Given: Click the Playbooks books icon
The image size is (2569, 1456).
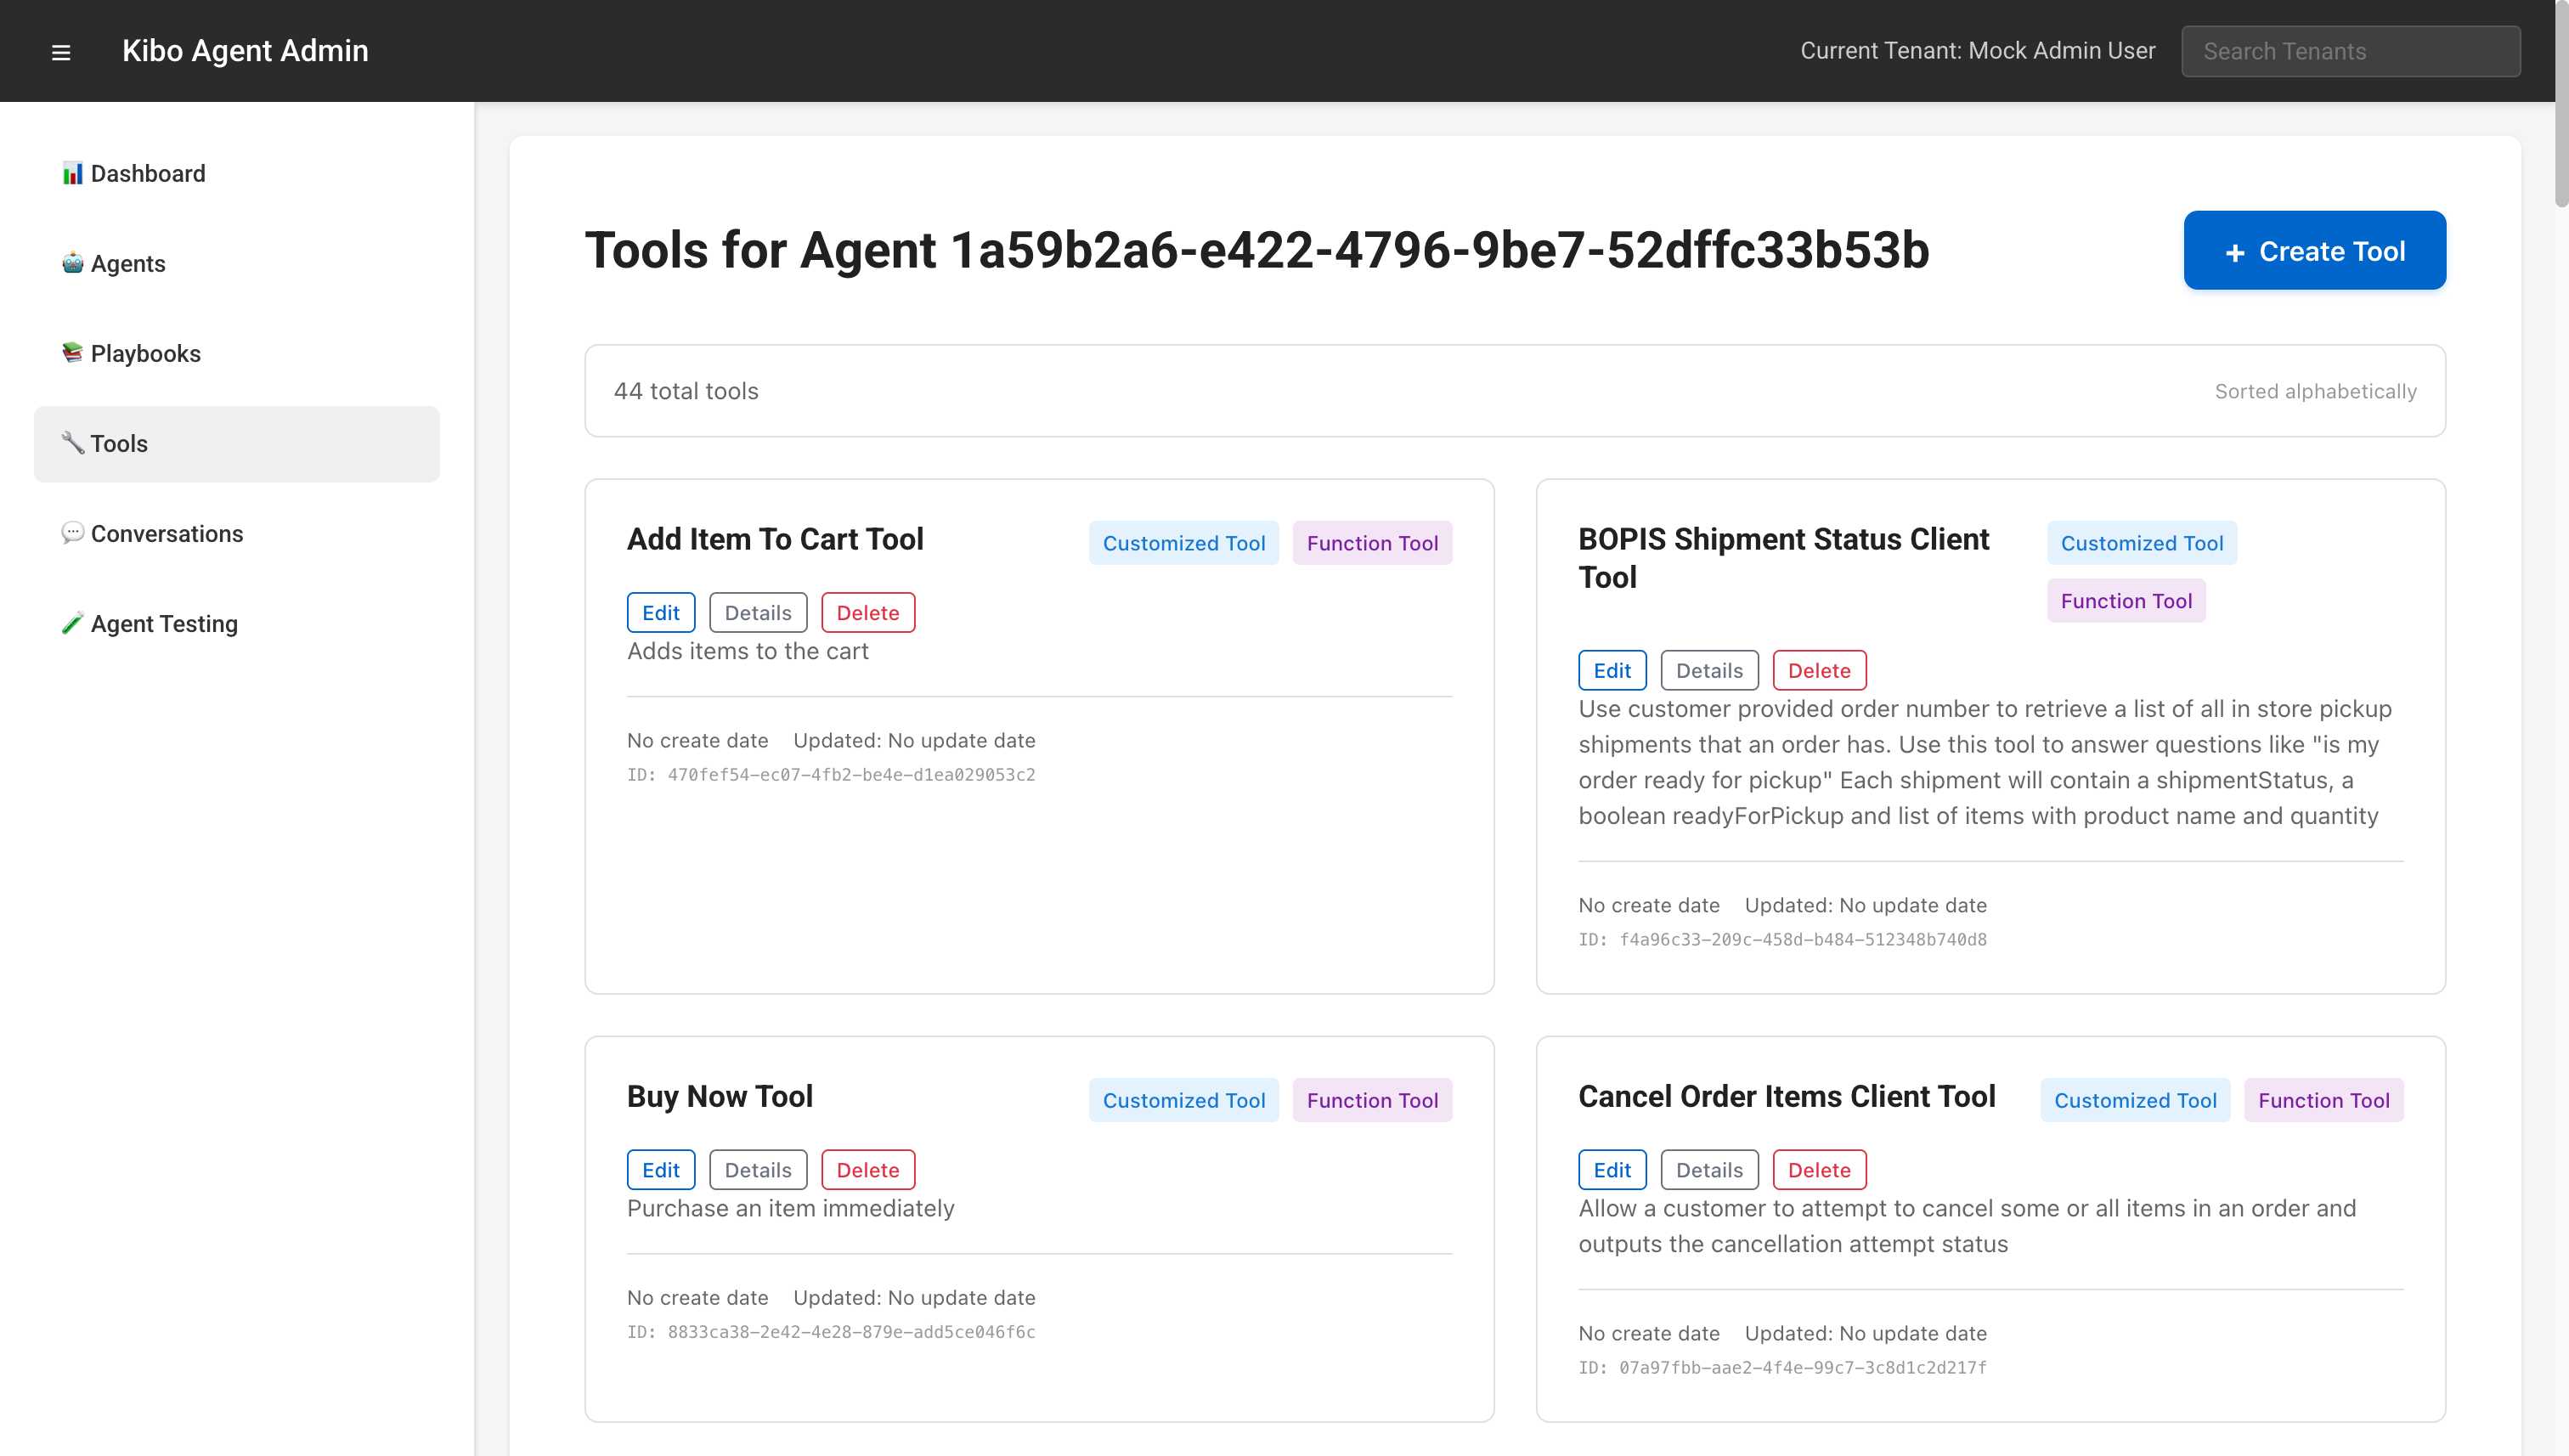Looking at the screenshot, I should [x=72, y=354].
